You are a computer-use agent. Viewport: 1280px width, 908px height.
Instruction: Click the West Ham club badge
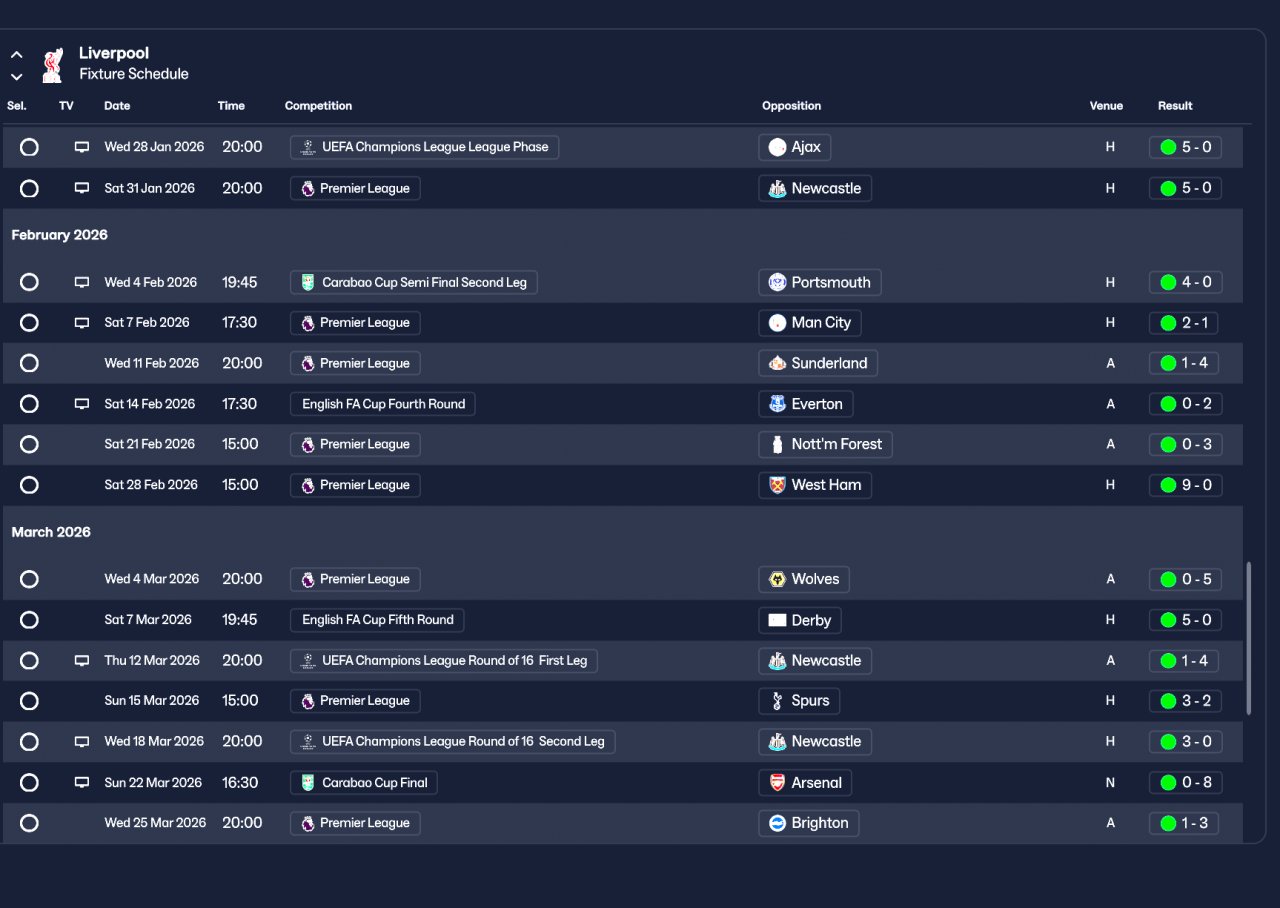coord(777,485)
